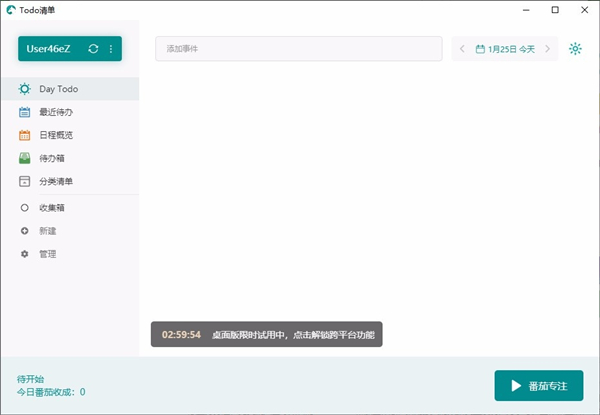The height and width of the screenshot is (415, 600).
Task: Select Day Todo in the sidebar
Action: pos(58,89)
